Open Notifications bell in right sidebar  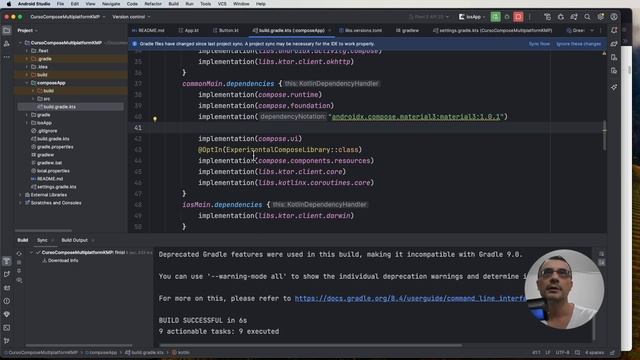tap(614, 31)
